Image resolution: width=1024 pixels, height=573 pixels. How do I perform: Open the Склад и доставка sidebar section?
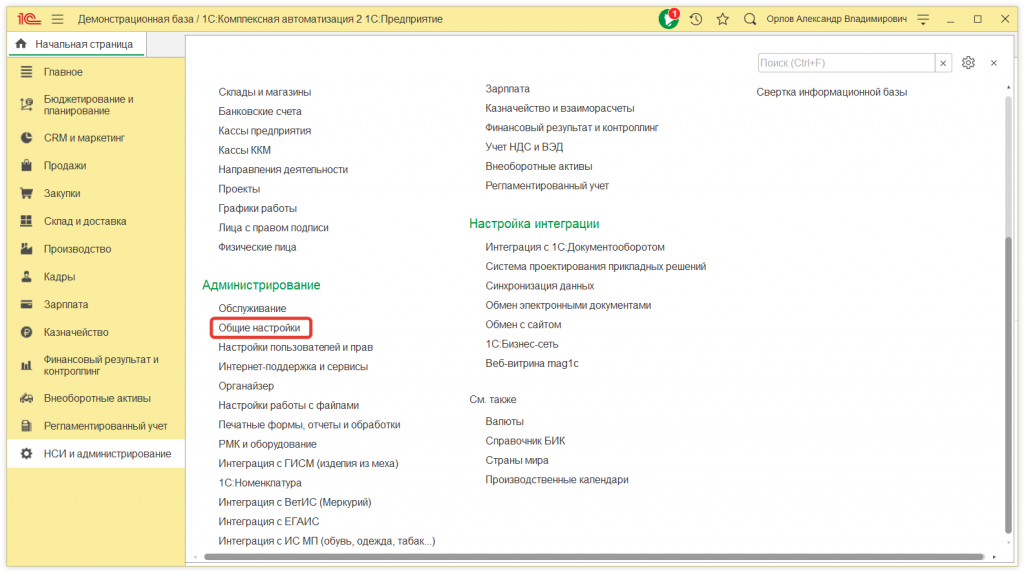[85, 221]
